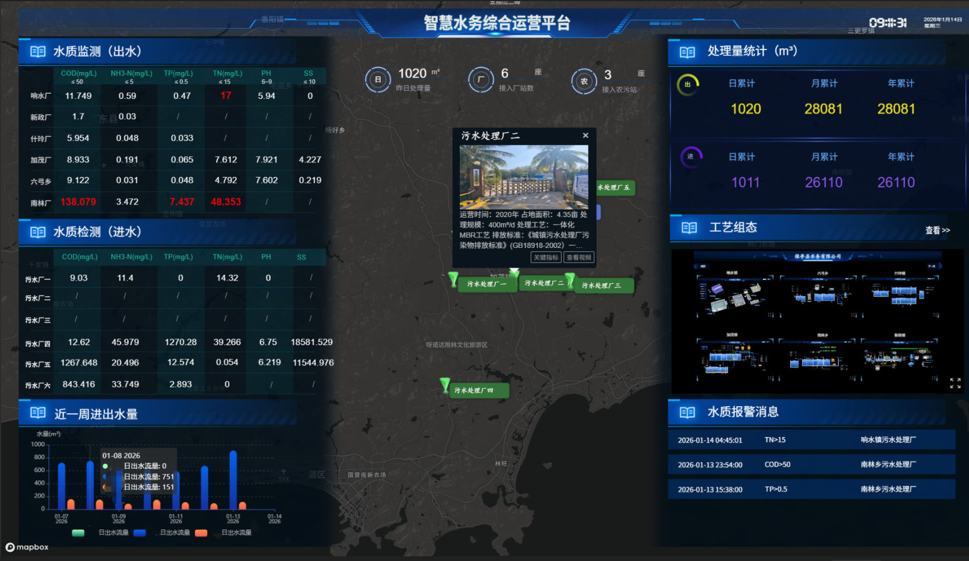Screen dimensions: 969x561
Task: Click the plant entrance photo in the popup
Action: [524, 177]
